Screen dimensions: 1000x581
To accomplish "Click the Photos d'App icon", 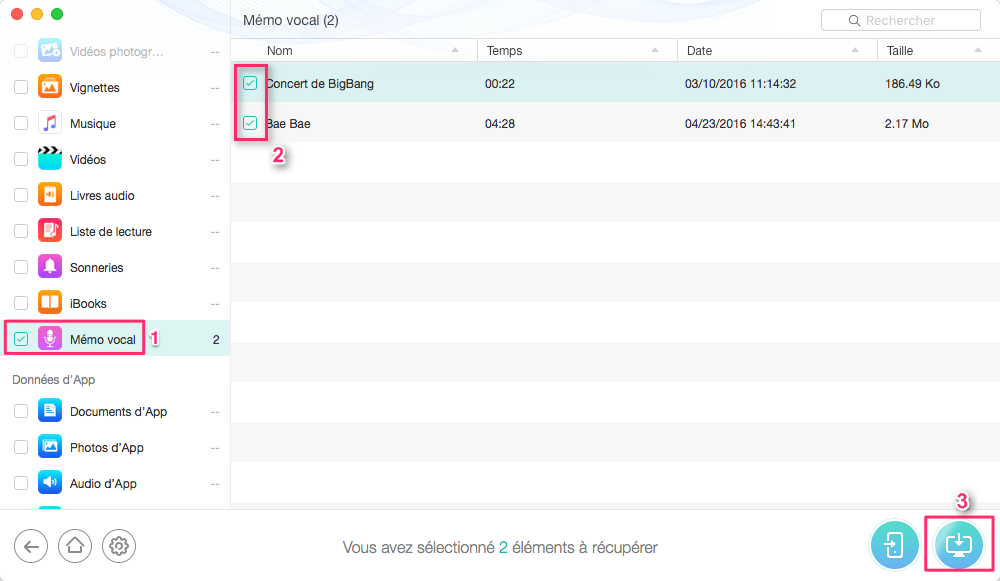I will (50, 447).
